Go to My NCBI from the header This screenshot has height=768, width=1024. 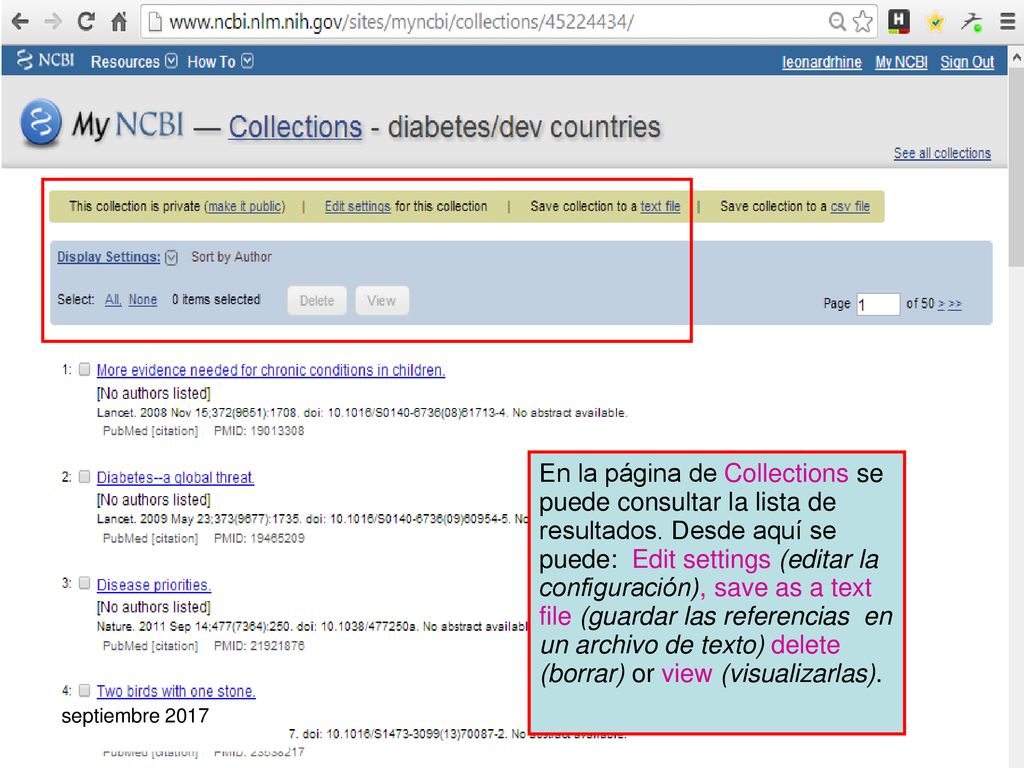[x=901, y=62]
